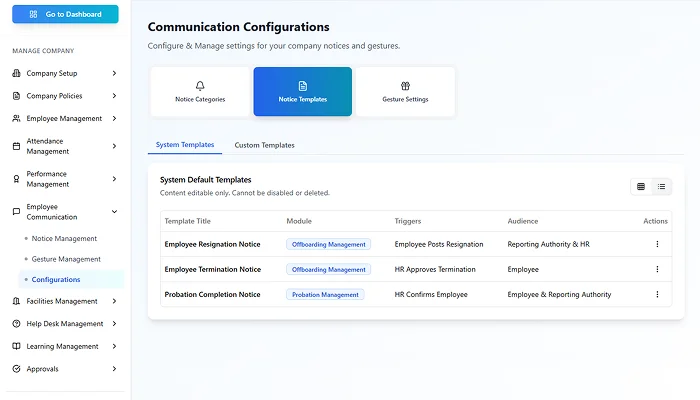Click the Company Setup building icon
Viewport: 700px width, 400px height.
[16, 73]
